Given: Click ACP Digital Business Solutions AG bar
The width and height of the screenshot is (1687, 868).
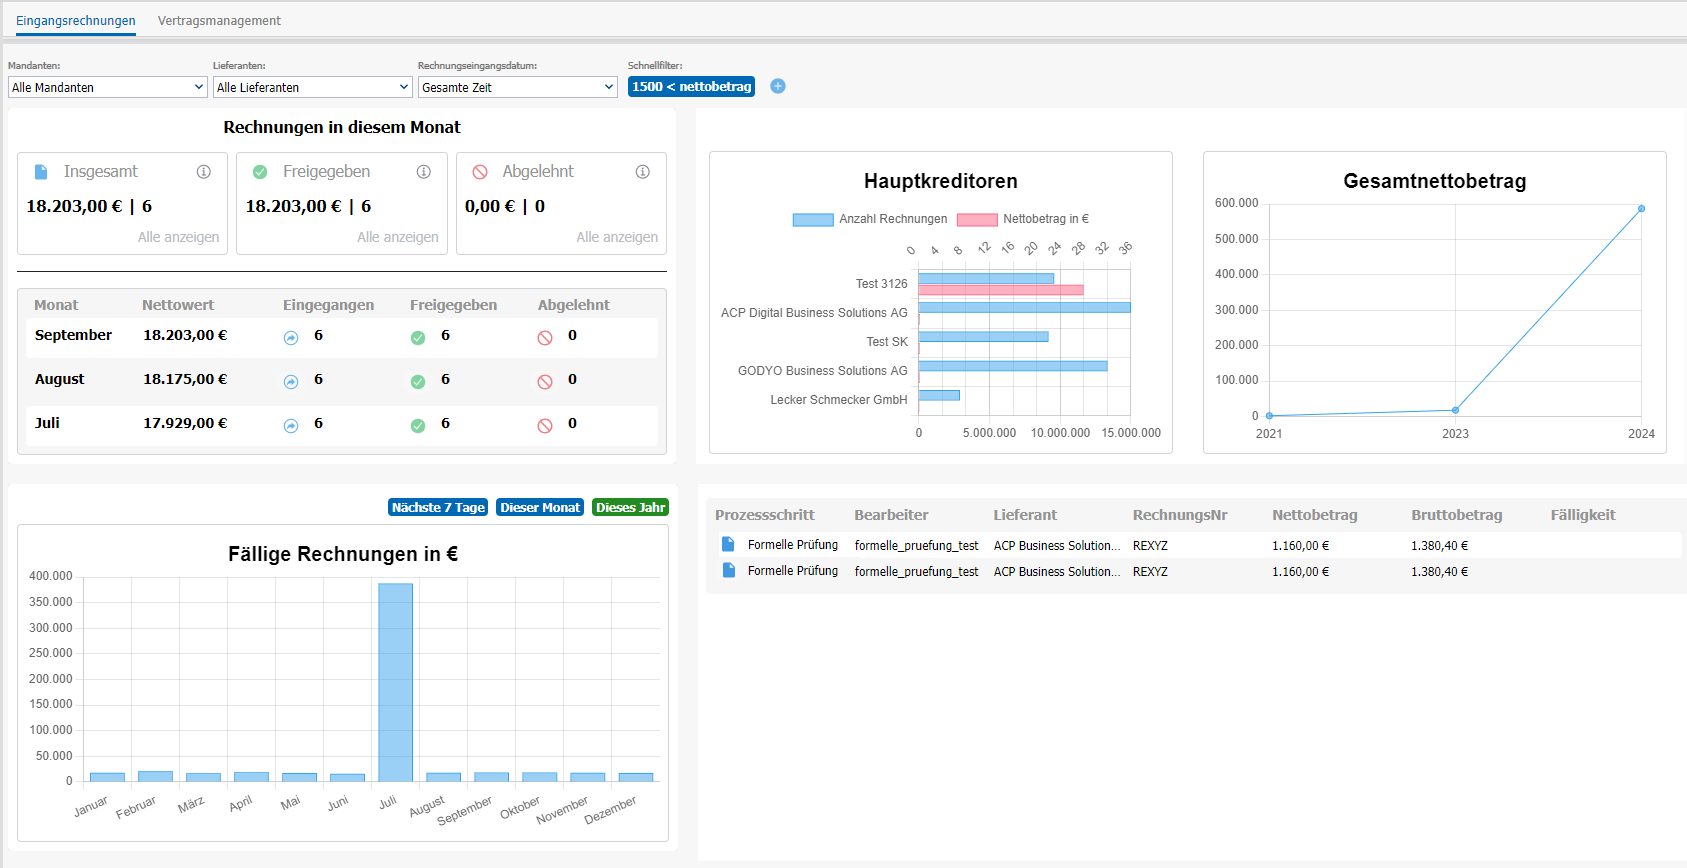Looking at the screenshot, I should coord(1024,308).
